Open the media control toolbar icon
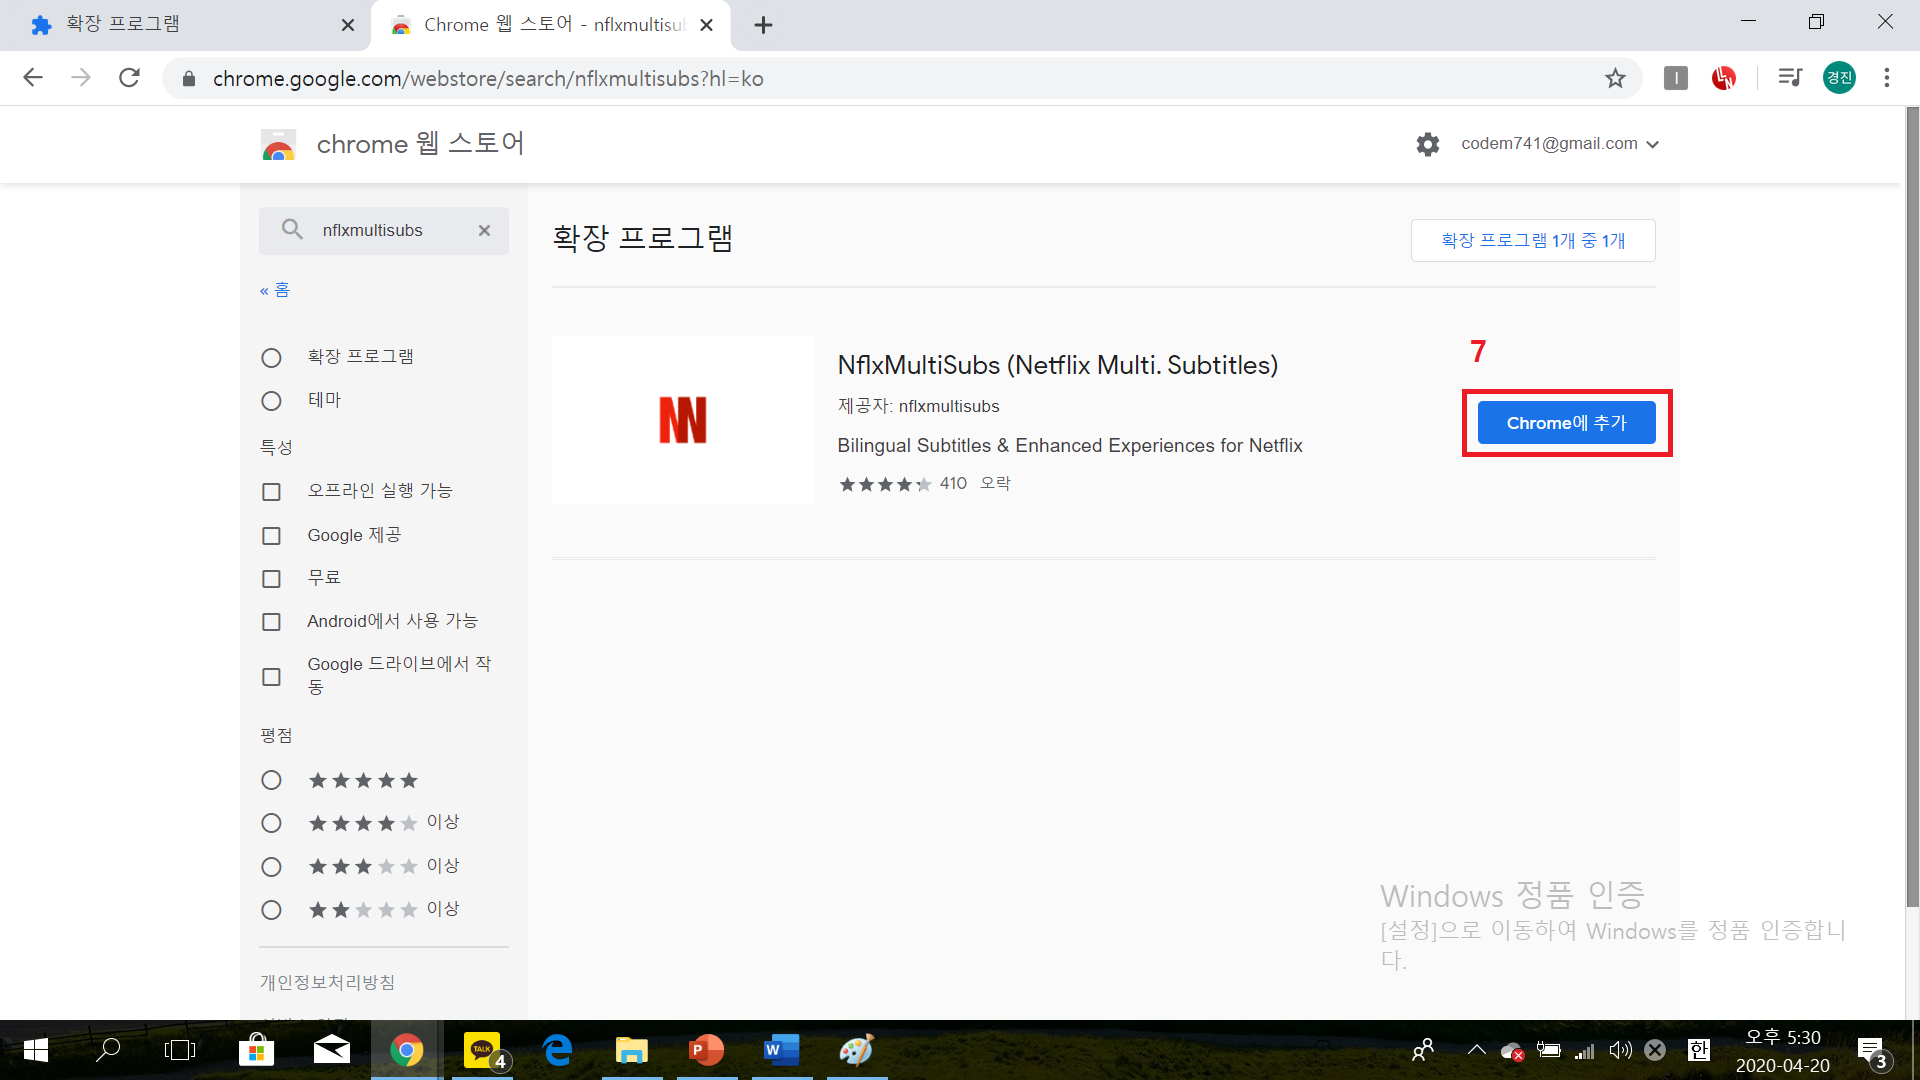 (x=1789, y=78)
